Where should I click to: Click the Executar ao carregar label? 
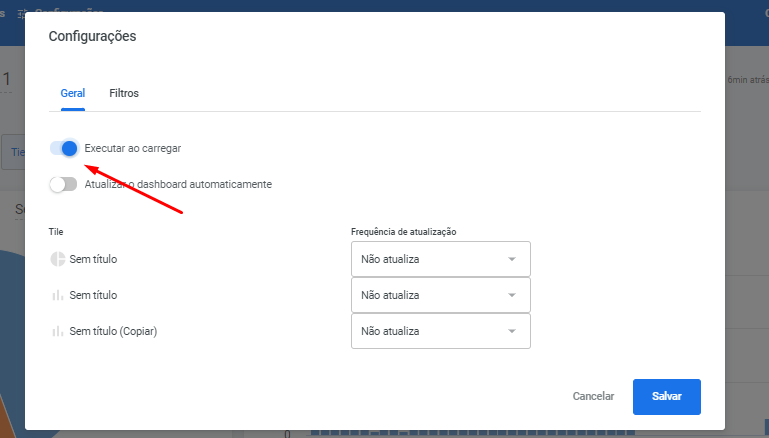click(x=132, y=148)
